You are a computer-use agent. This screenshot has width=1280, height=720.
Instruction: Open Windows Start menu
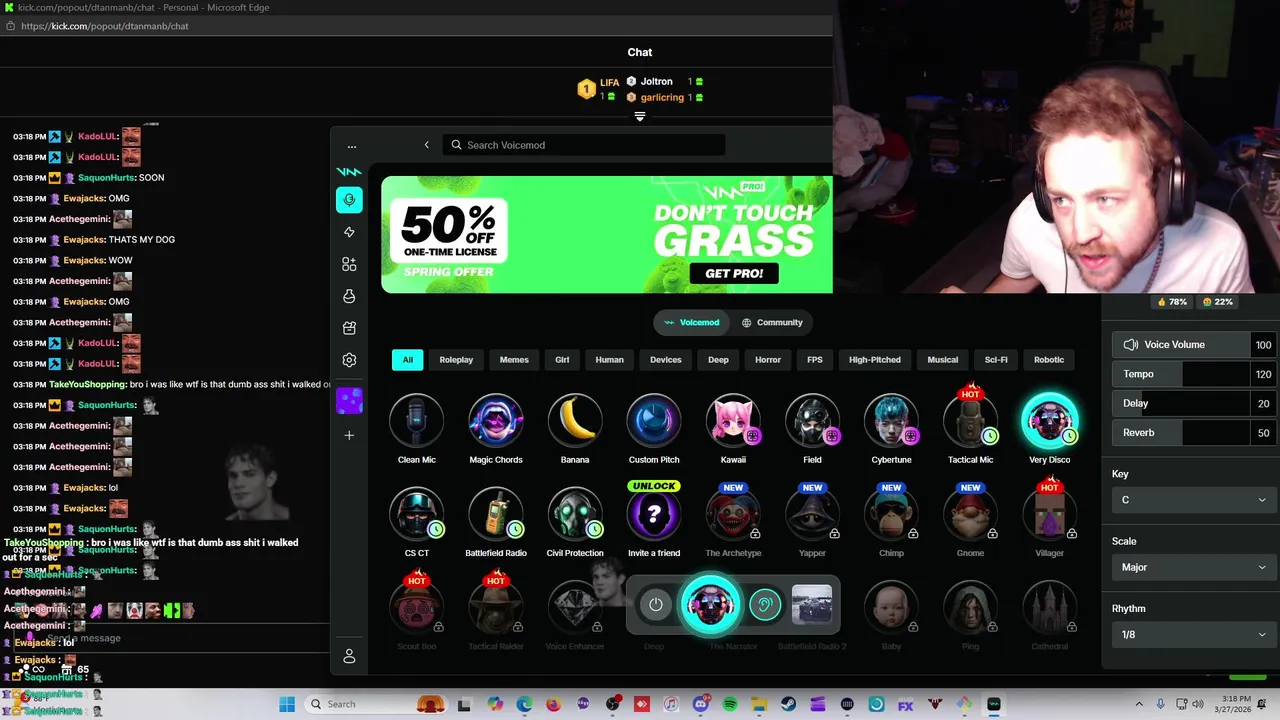pyautogui.click(x=287, y=704)
